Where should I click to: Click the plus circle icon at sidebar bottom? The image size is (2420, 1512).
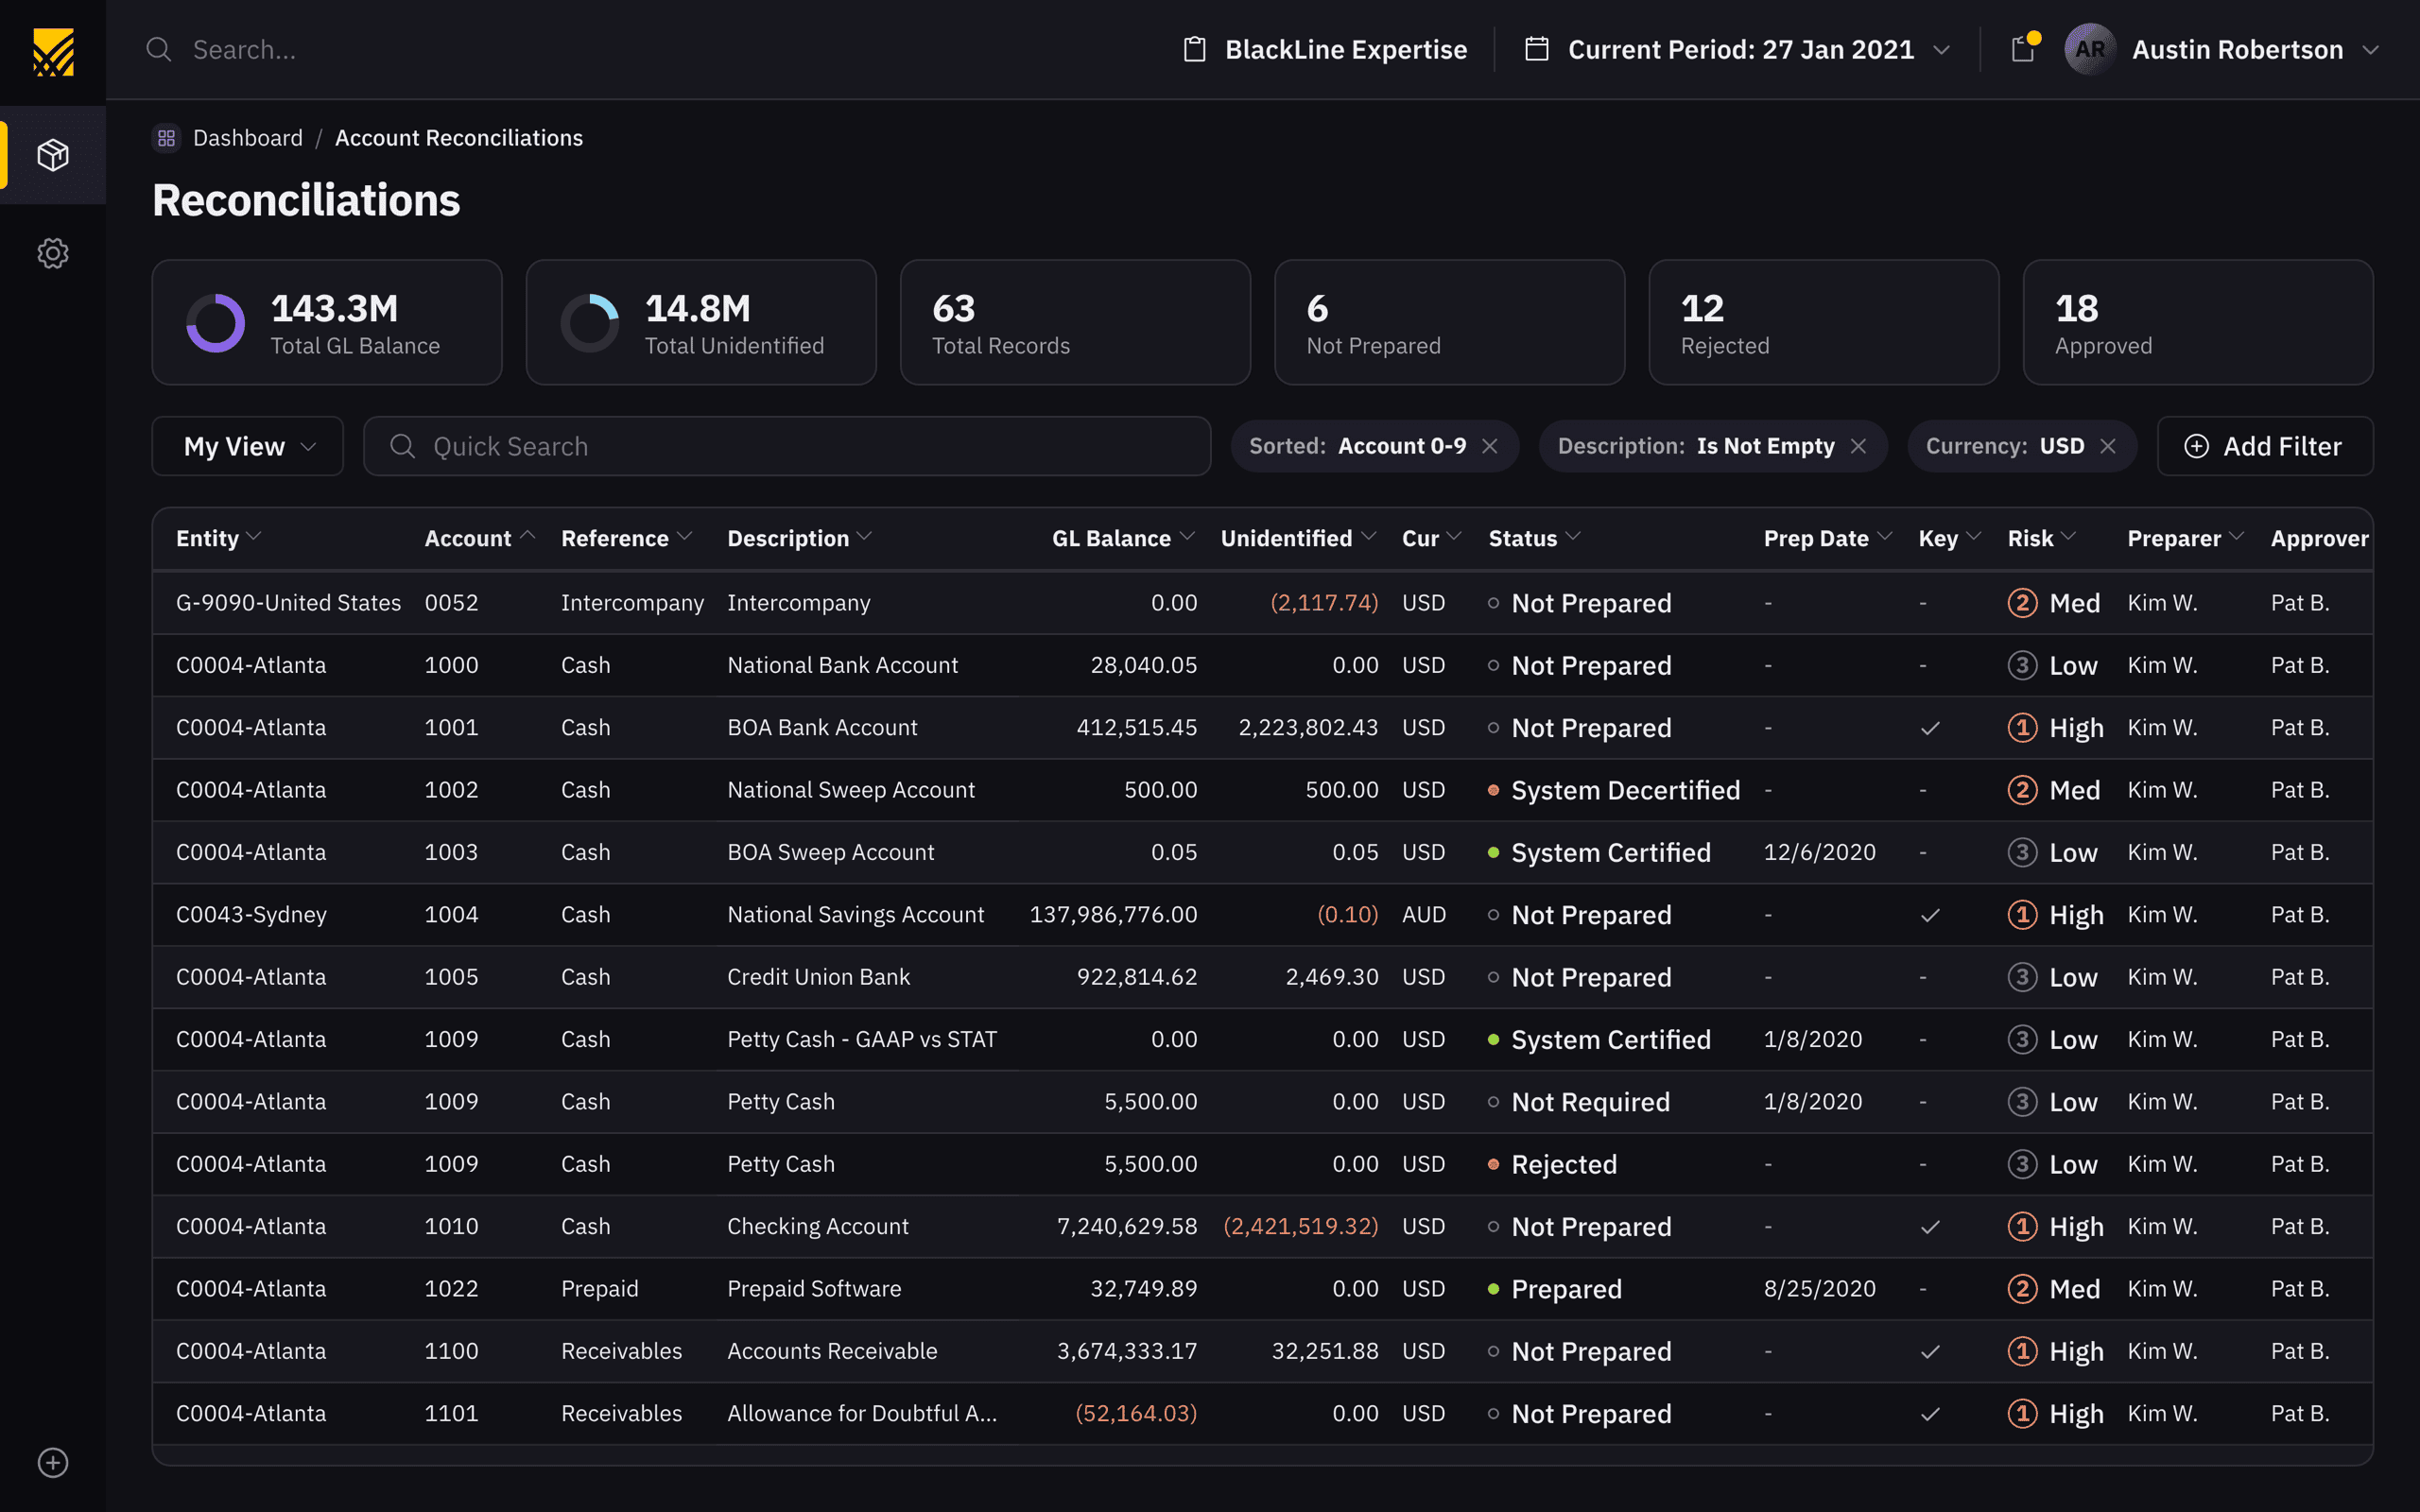pyautogui.click(x=53, y=1463)
